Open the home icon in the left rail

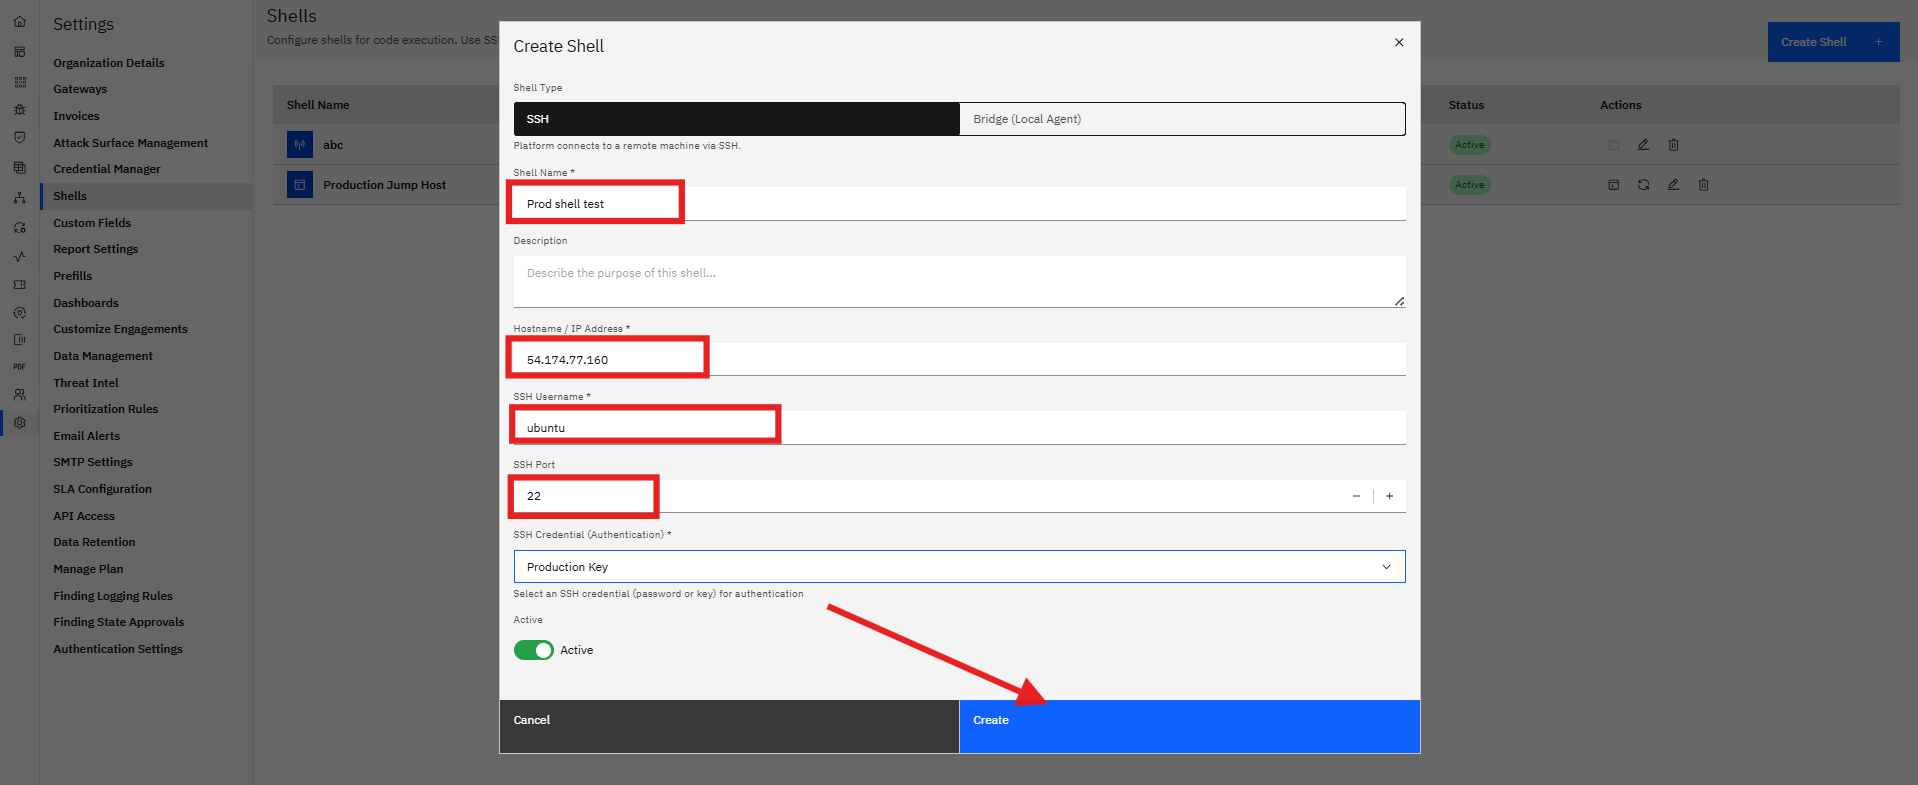point(19,21)
